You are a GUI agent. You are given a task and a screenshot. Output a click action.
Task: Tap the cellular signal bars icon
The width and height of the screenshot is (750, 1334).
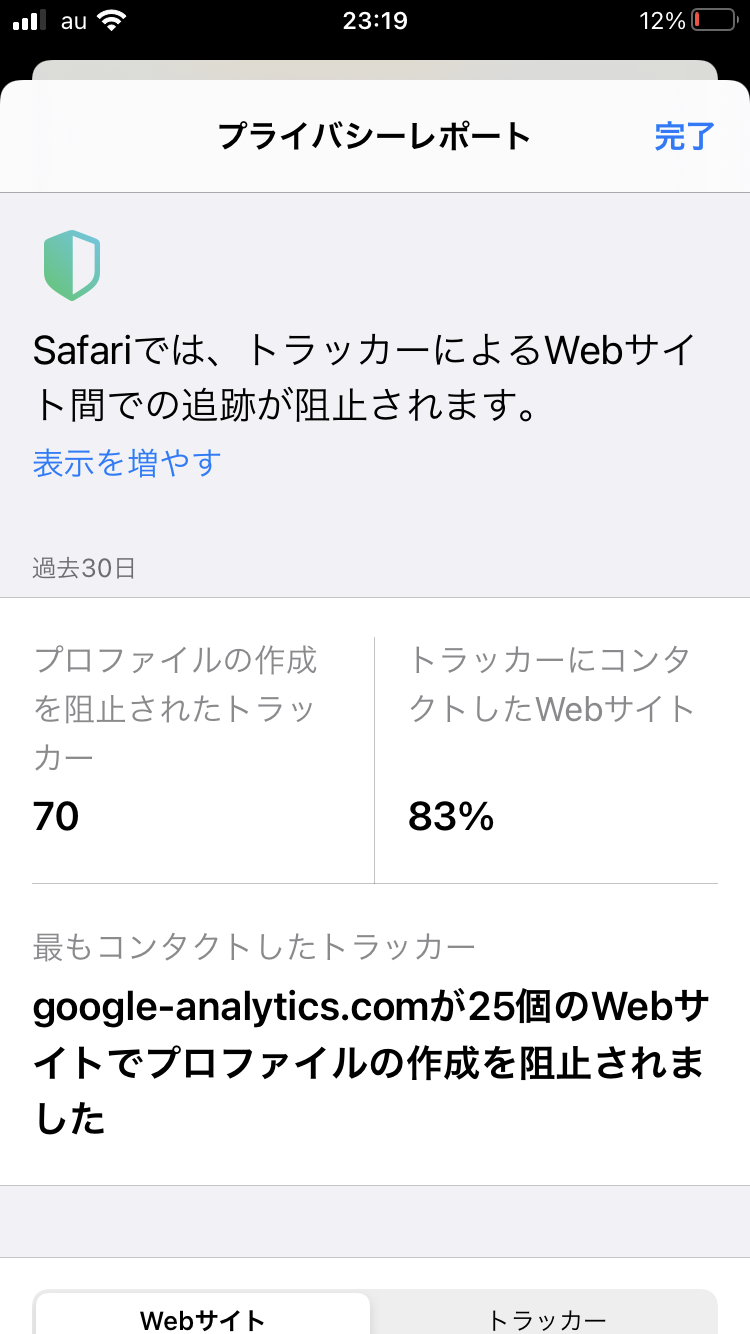click(31, 21)
